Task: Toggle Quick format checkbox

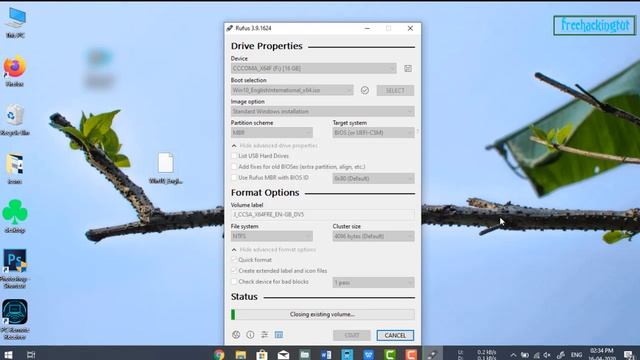Action: [x=234, y=260]
